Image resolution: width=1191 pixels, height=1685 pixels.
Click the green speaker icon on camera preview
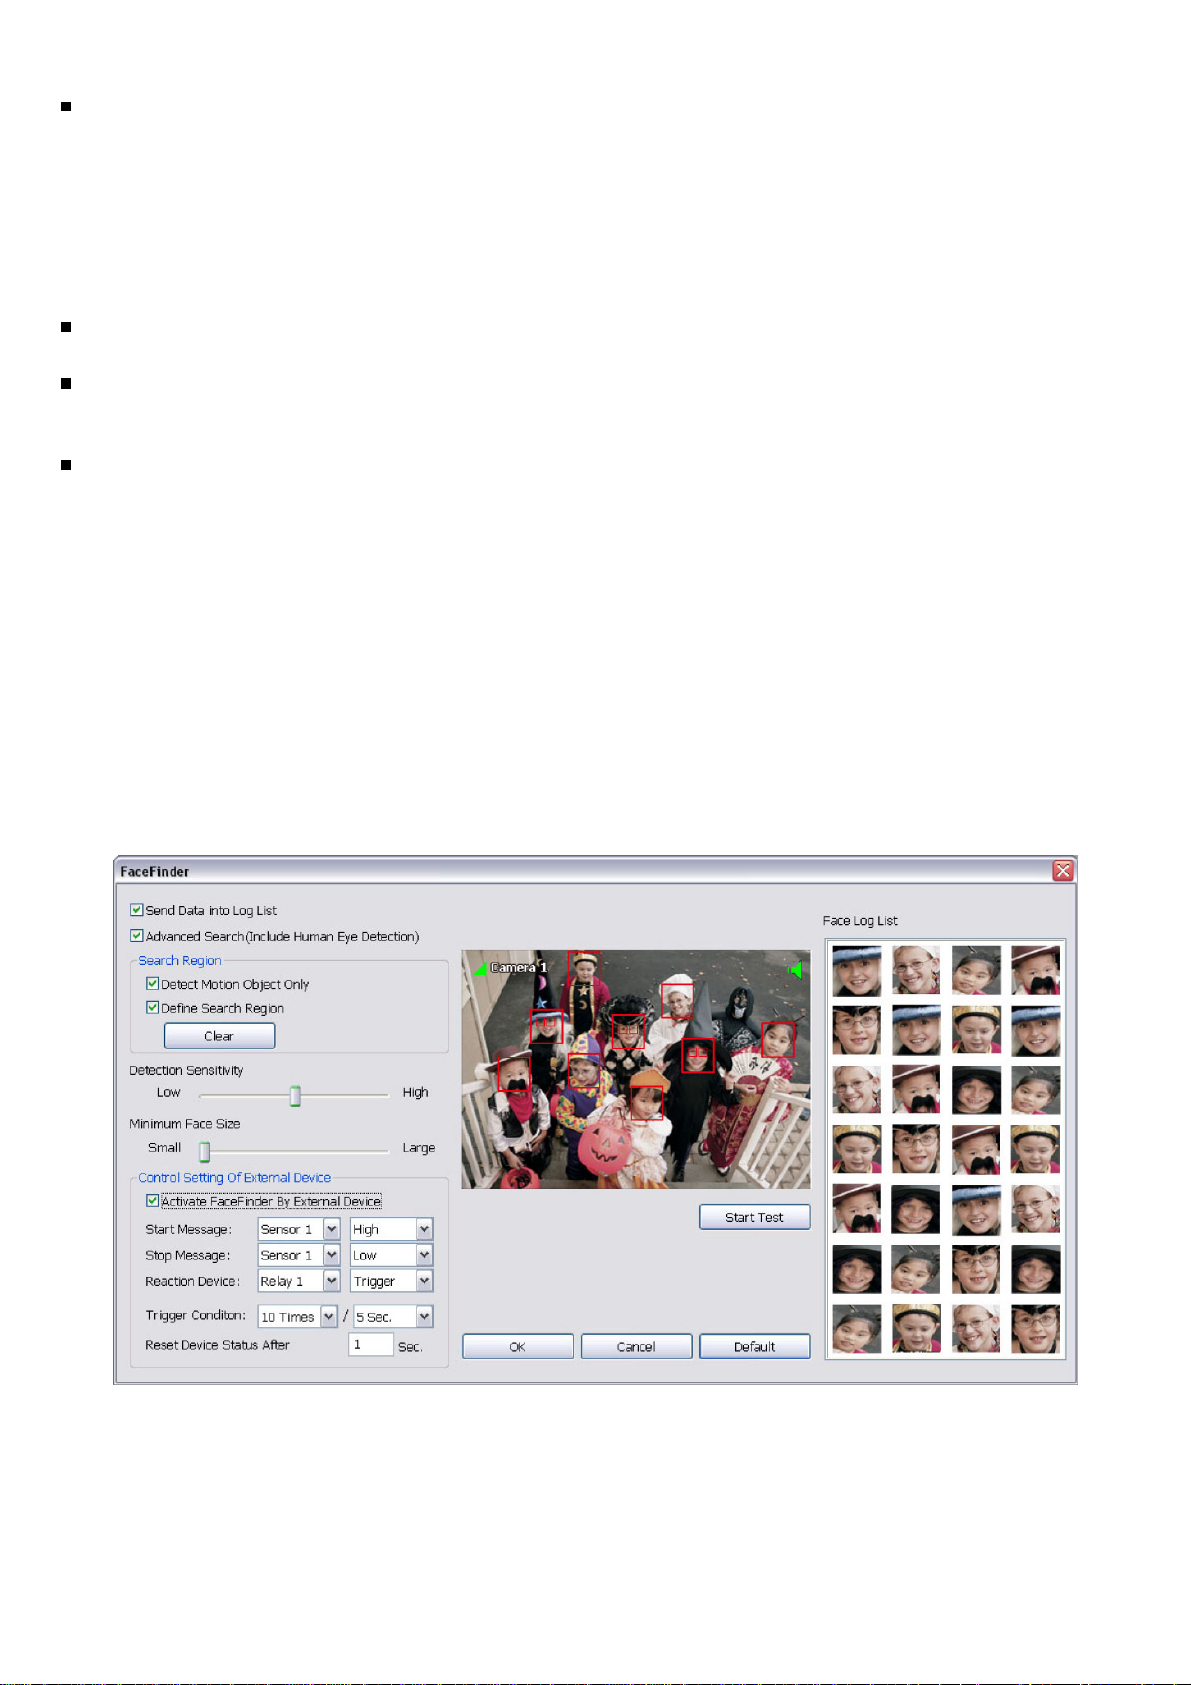pos(796,968)
